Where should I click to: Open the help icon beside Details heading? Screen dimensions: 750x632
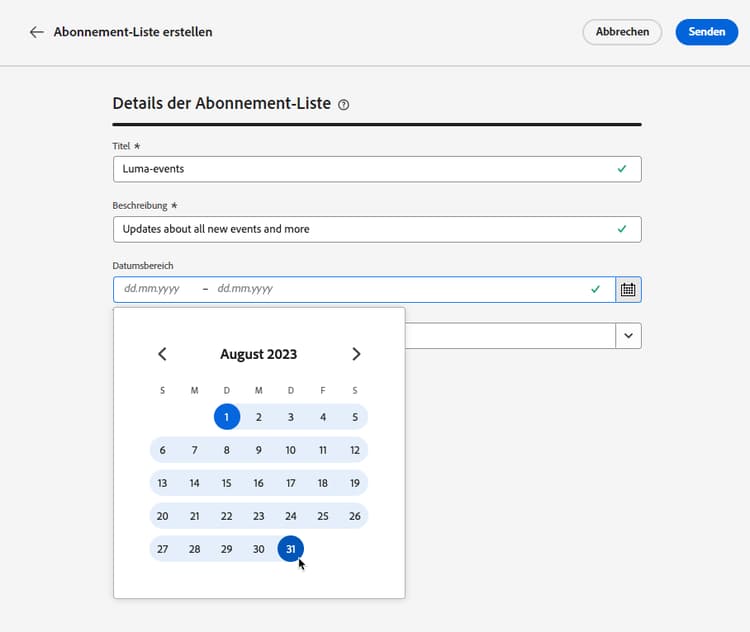pos(344,104)
